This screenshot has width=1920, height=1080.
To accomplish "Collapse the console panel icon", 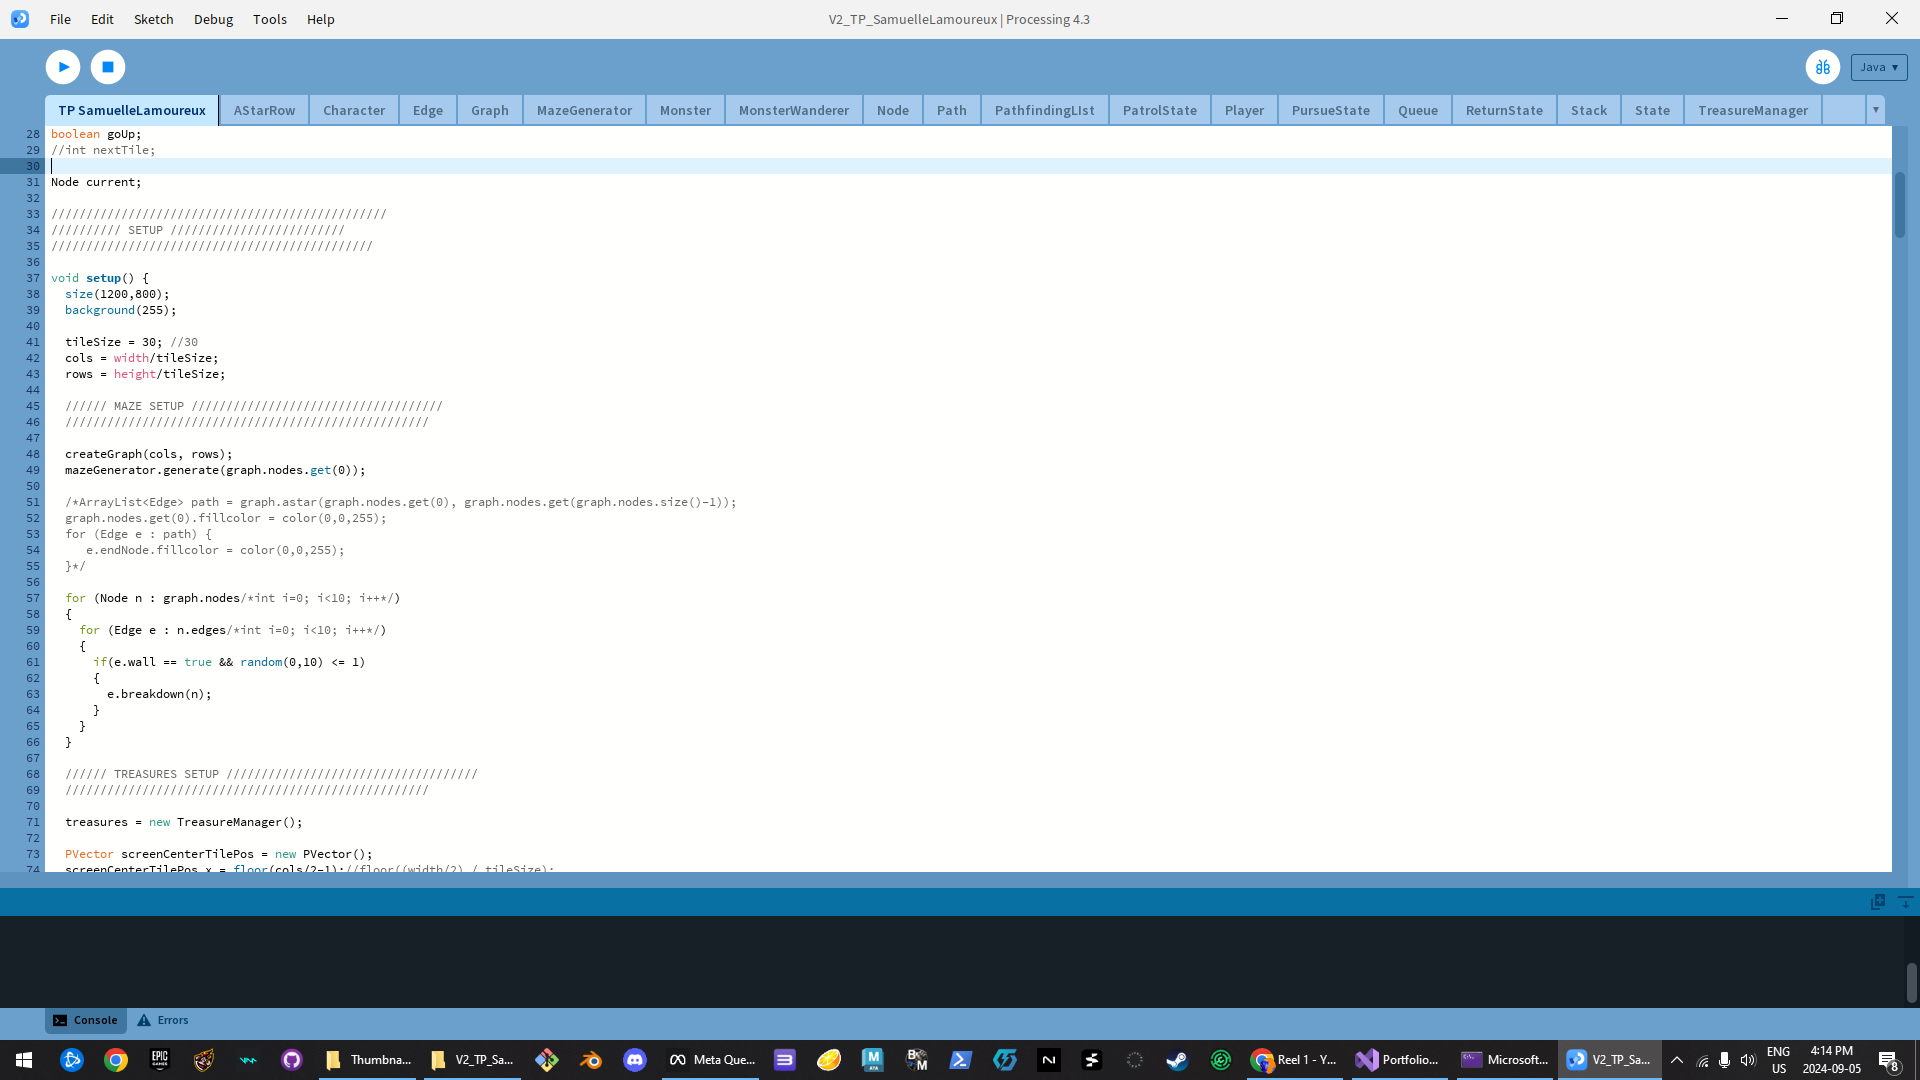I will (1905, 902).
